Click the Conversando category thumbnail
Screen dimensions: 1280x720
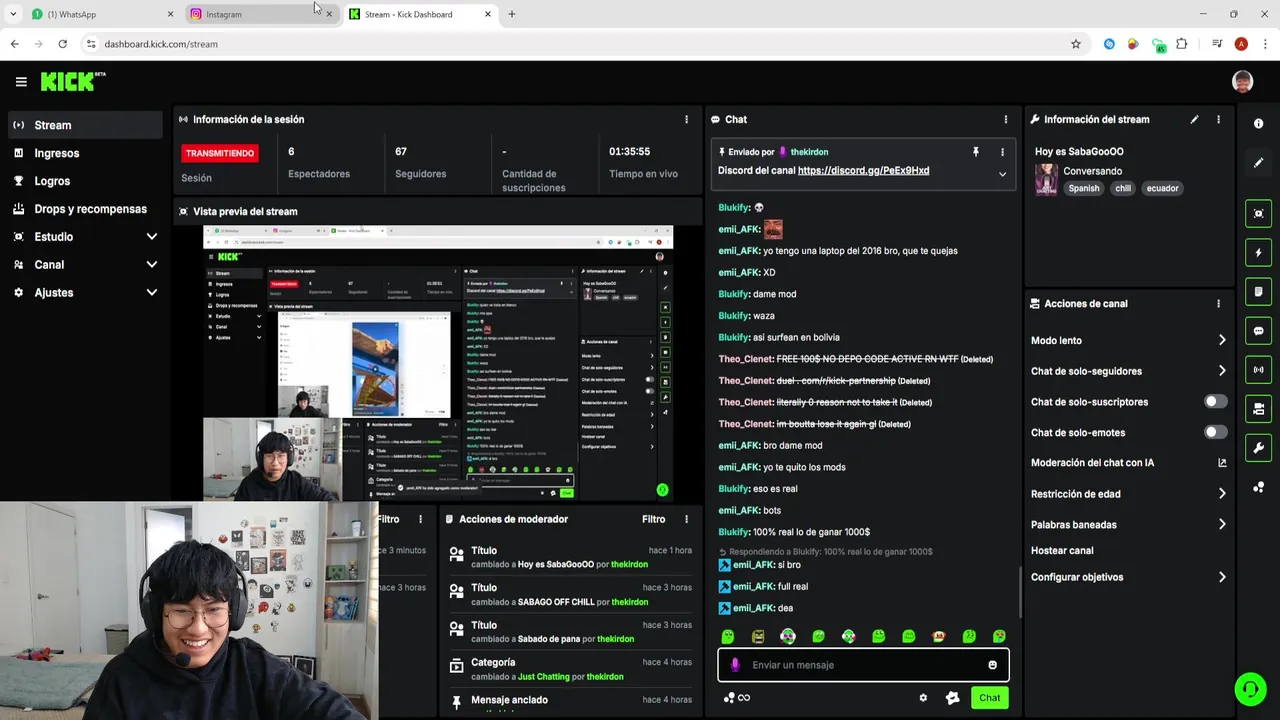tap(1046, 180)
